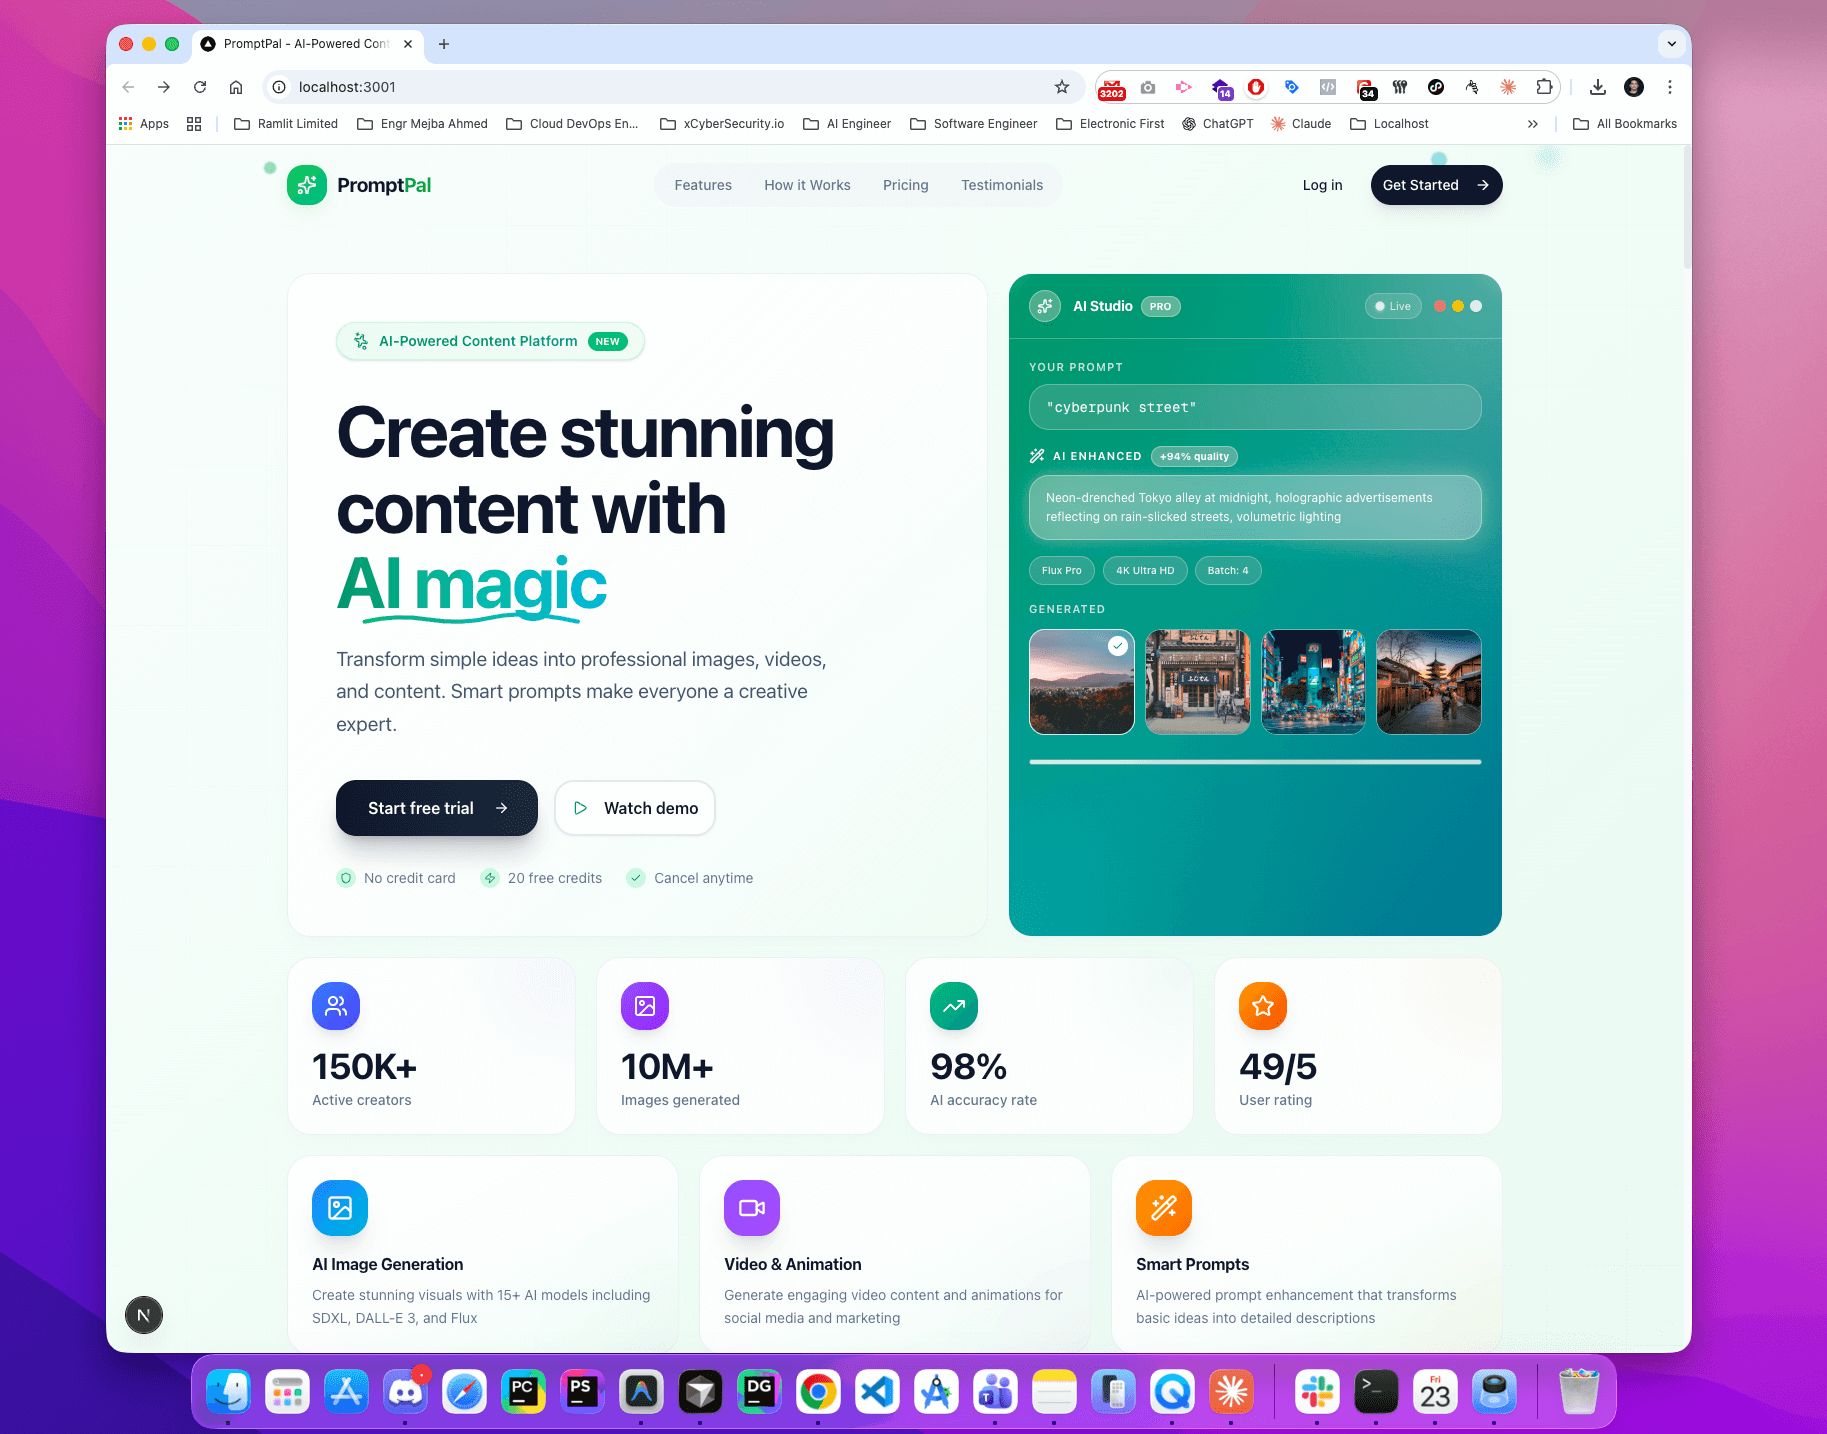This screenshot has width=1827, height=1434.
Task: Open Chrome's three-dot menu
Action: point(1669,87)
